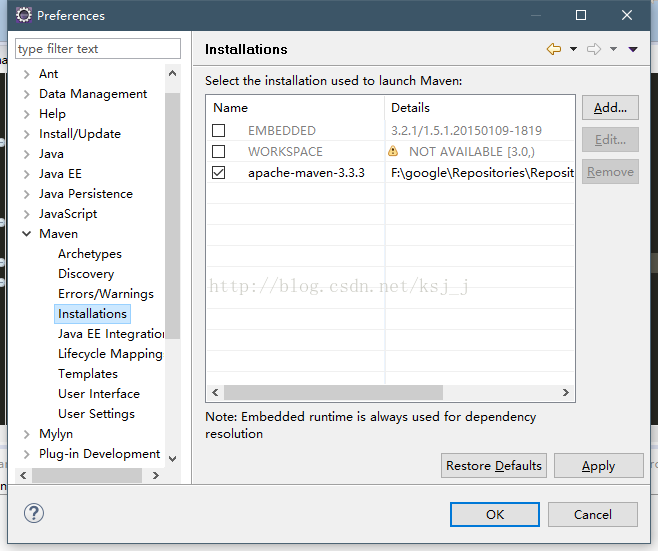
Task: Click the Eclipse Preferences title icon
Action: (x=24, y=15)
